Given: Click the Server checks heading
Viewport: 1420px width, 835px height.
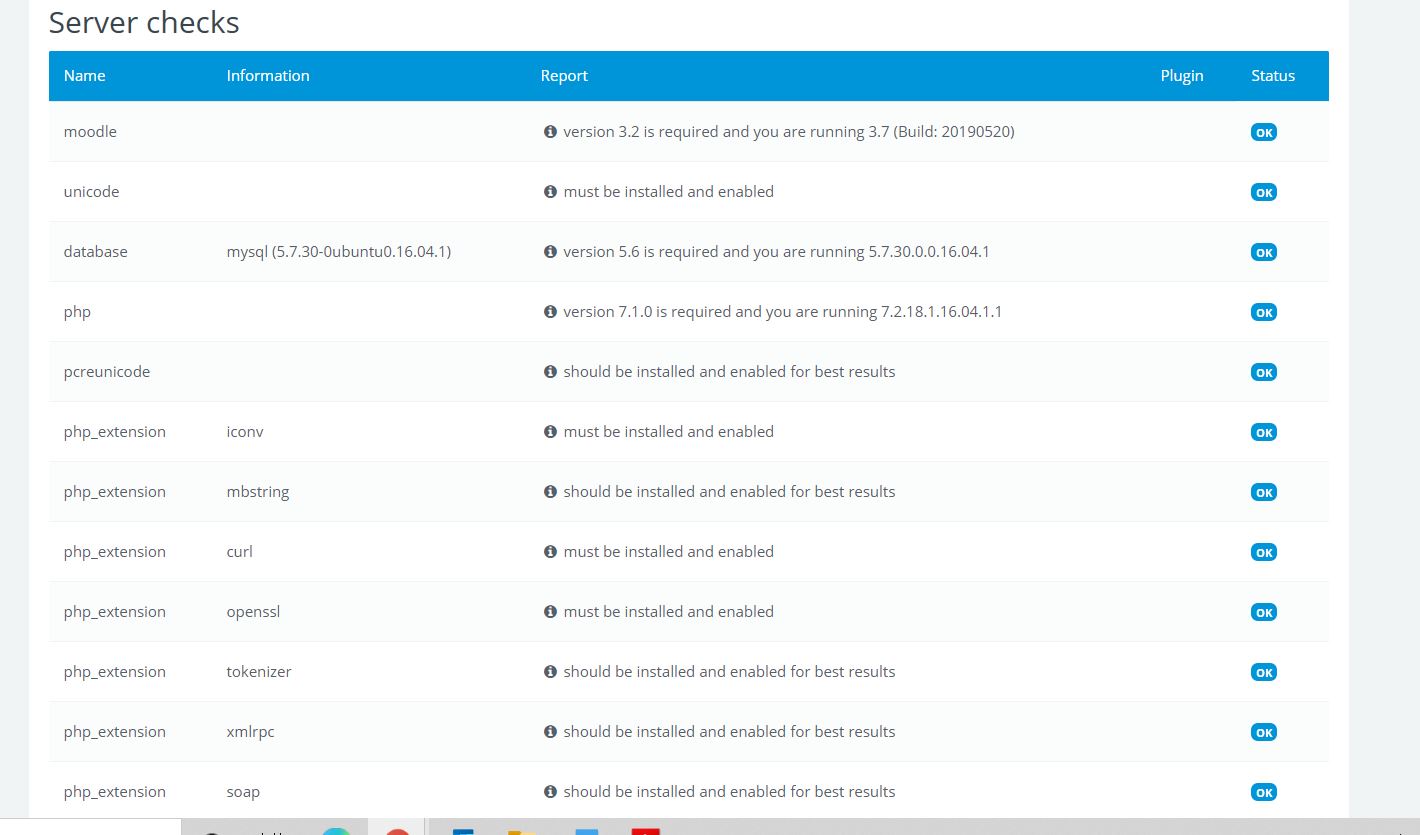Looking at the screenshot, I should click(x=144, y=22).
